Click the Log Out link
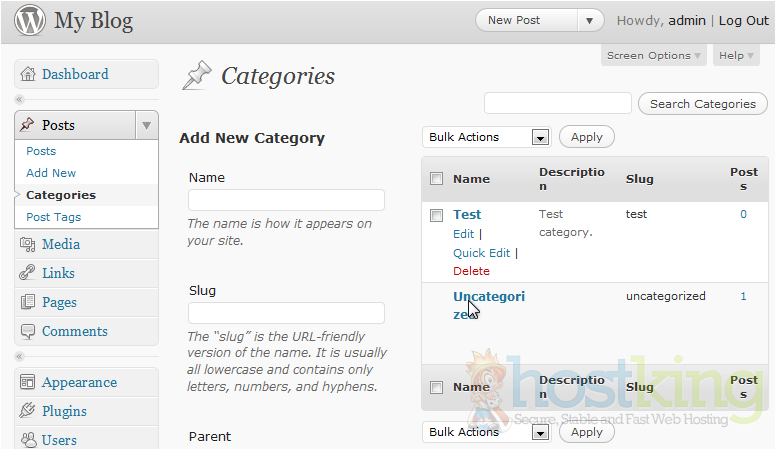This screenshot has width=776, height=450. (x=743, y=21)
